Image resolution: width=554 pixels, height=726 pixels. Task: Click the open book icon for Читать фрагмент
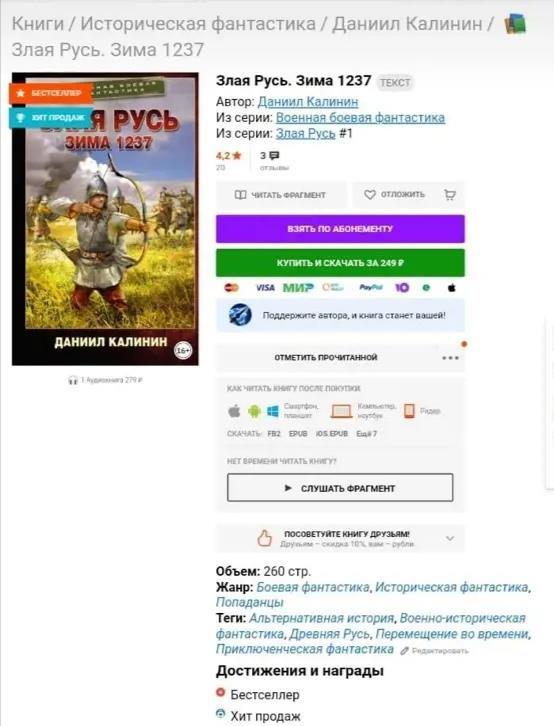pyautogui.click(x=240, y=195)
